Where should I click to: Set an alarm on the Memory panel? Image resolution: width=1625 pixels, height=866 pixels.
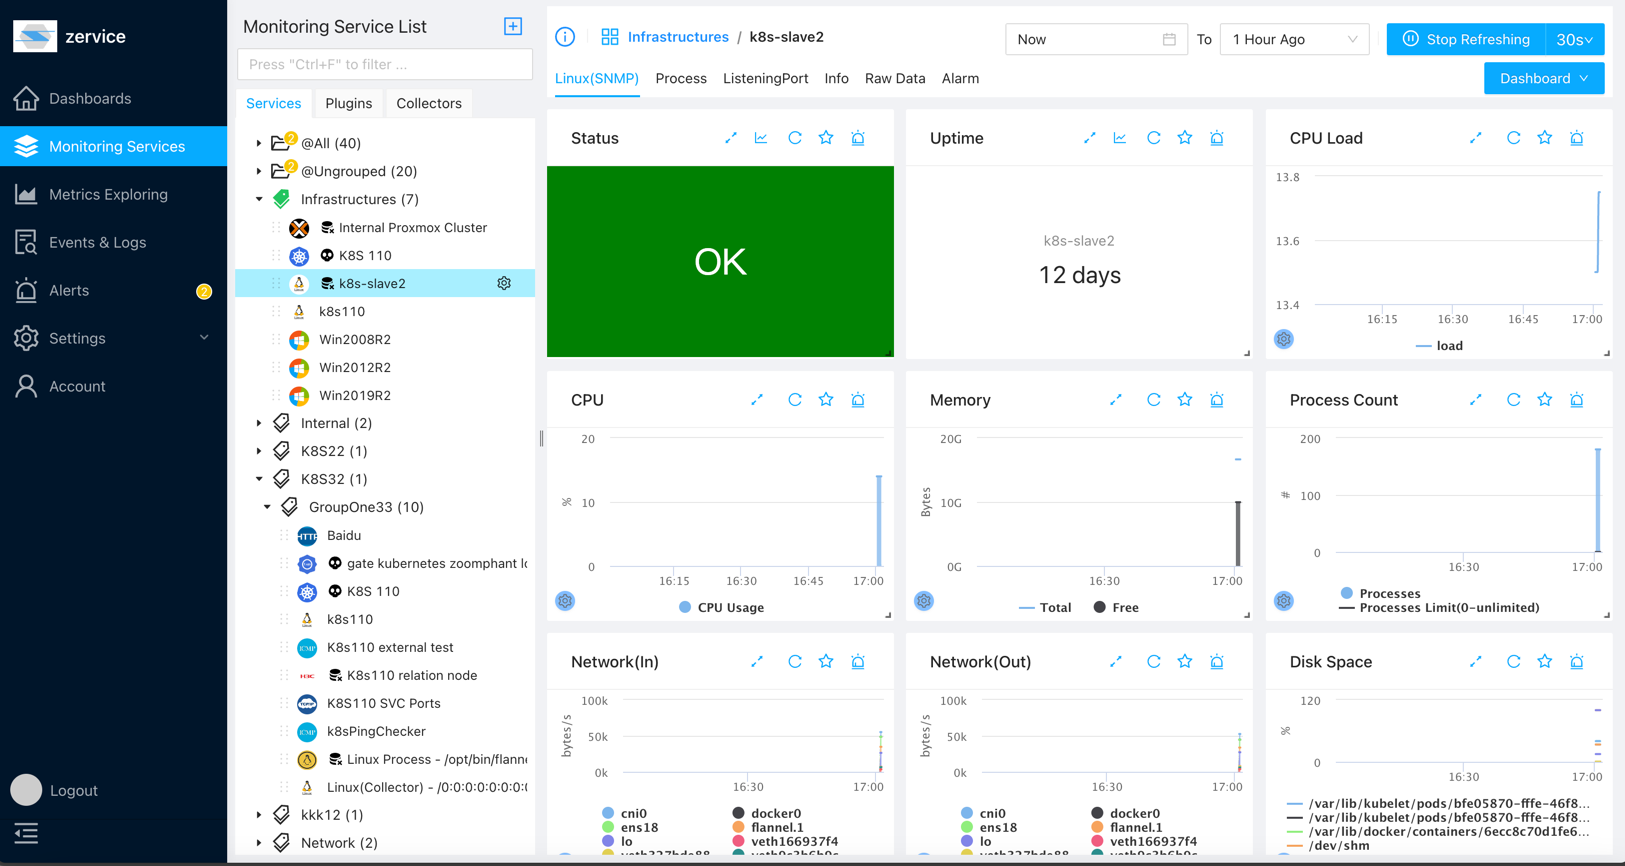coord(1217,400)
